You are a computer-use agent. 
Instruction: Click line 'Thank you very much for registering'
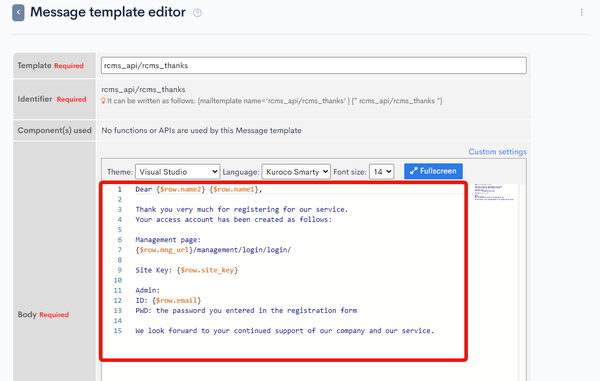tap(241, 209)
